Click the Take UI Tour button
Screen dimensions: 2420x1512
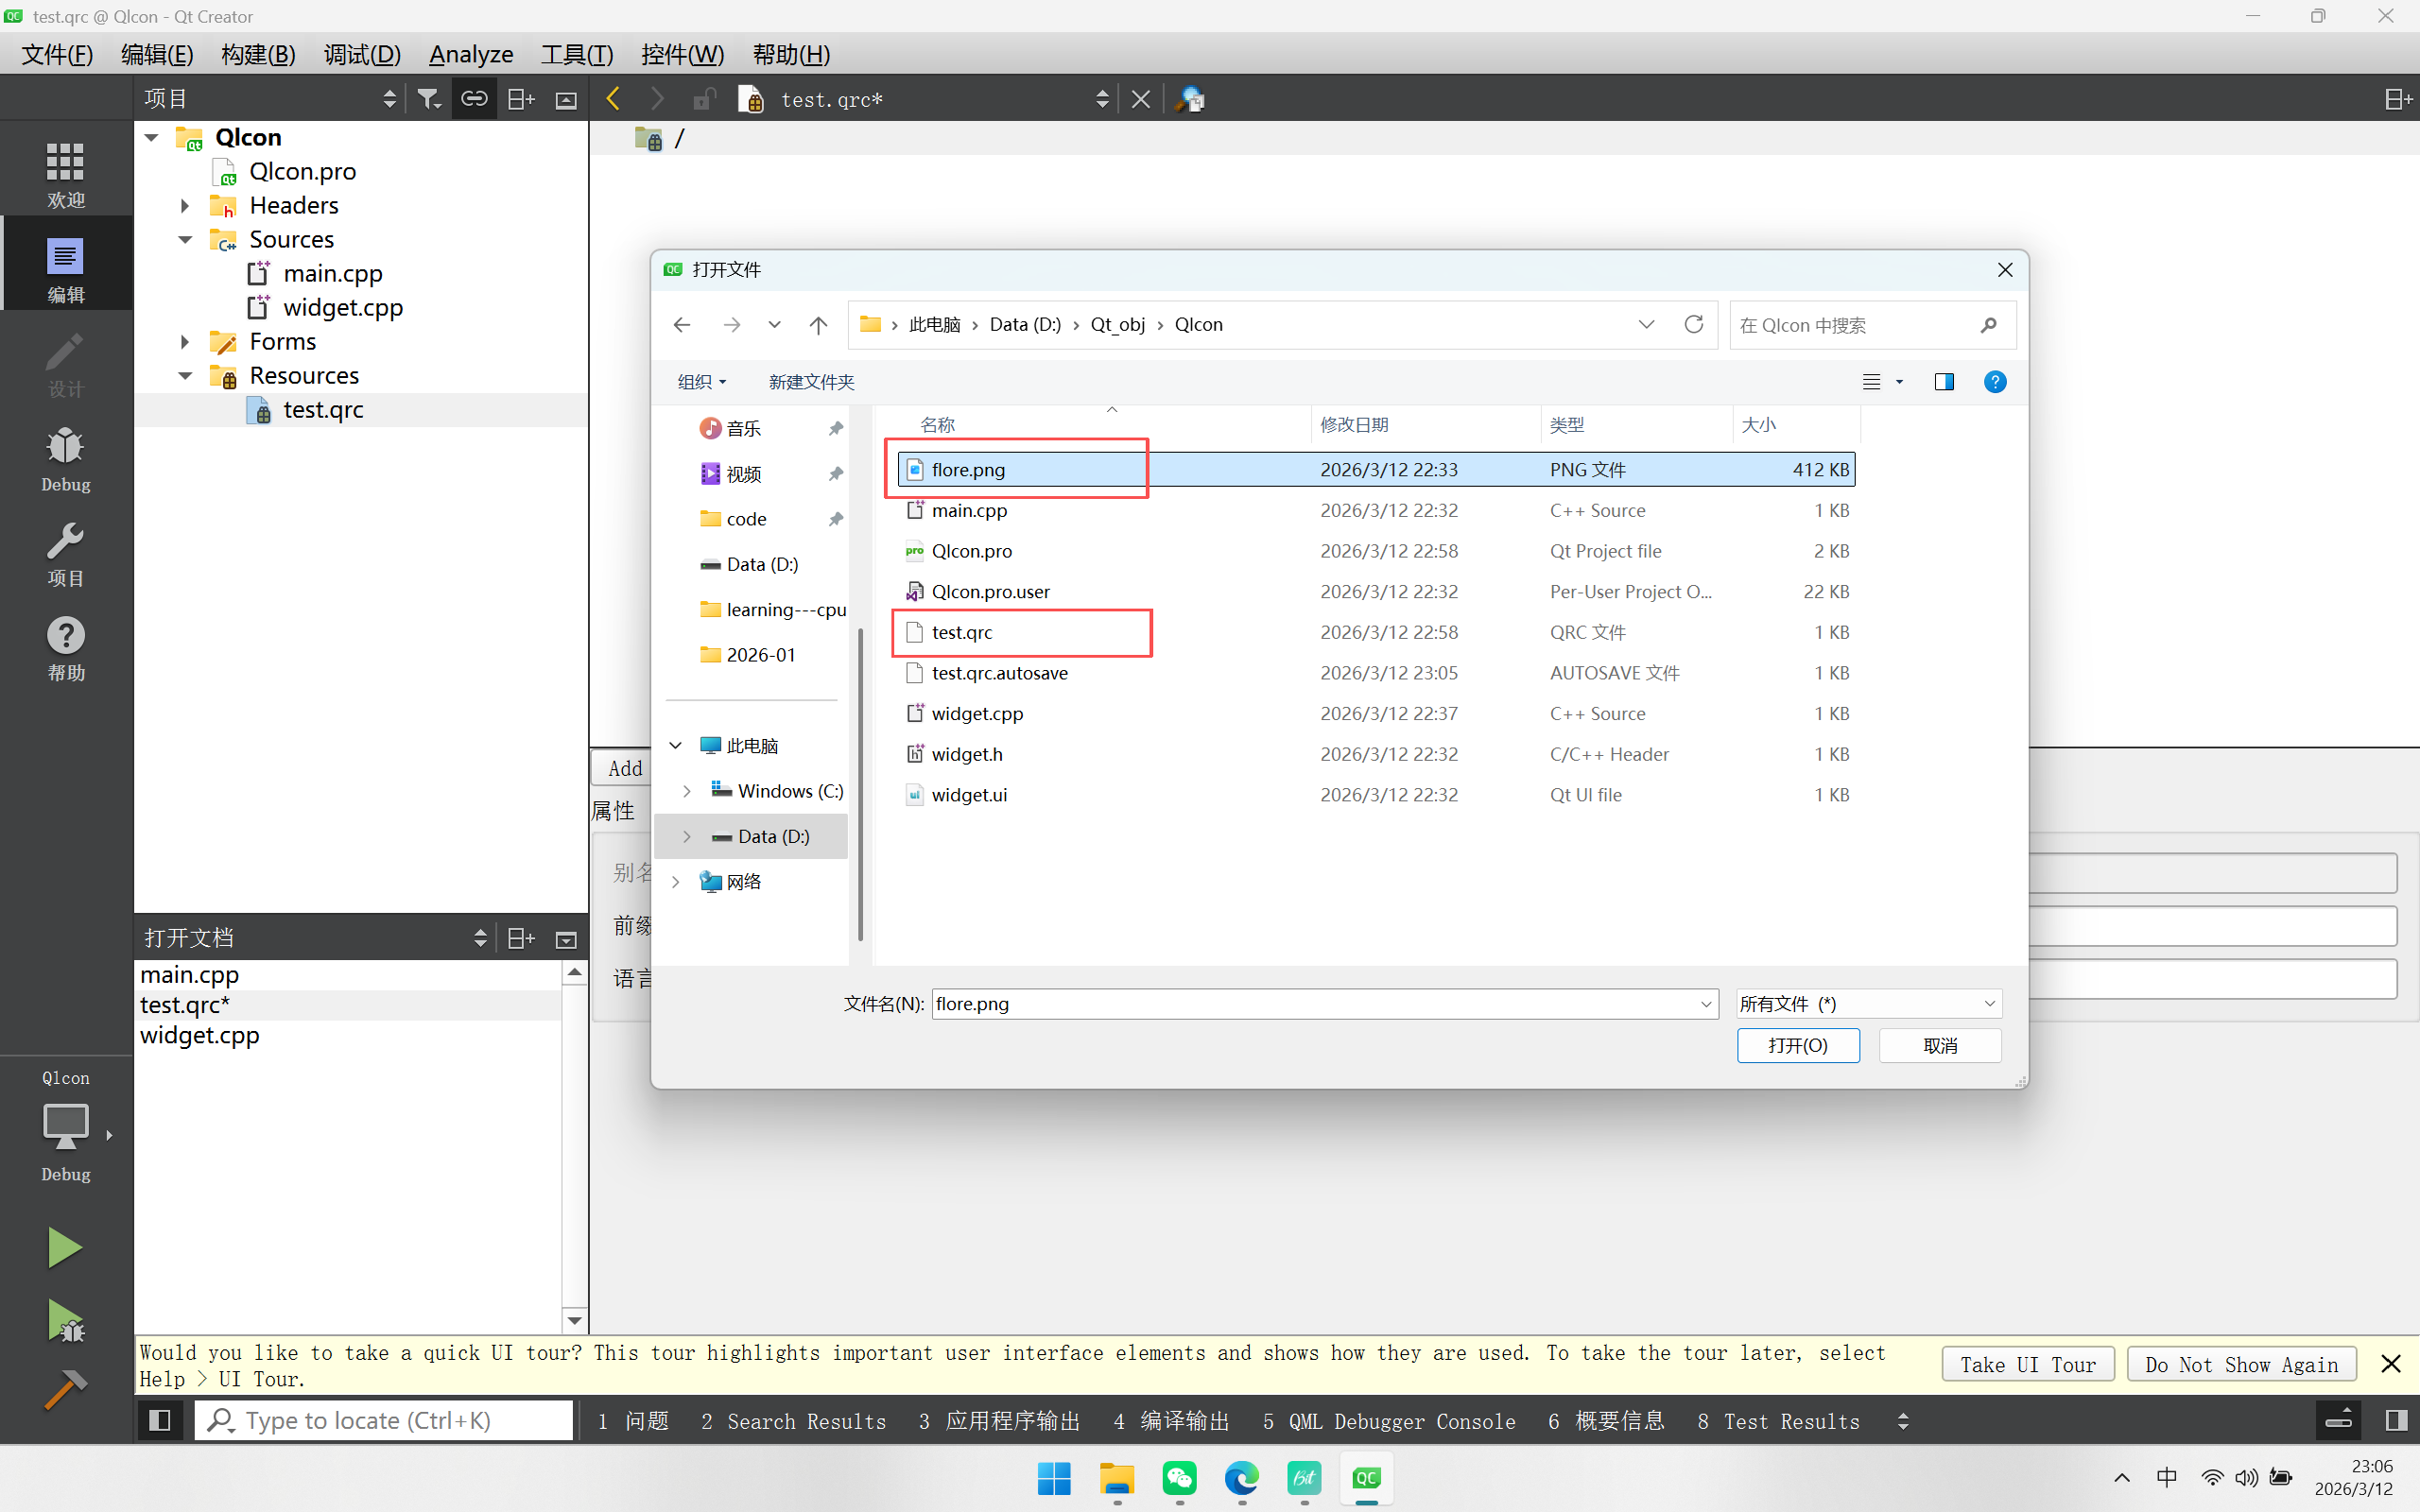[x=2027, y=1364]
